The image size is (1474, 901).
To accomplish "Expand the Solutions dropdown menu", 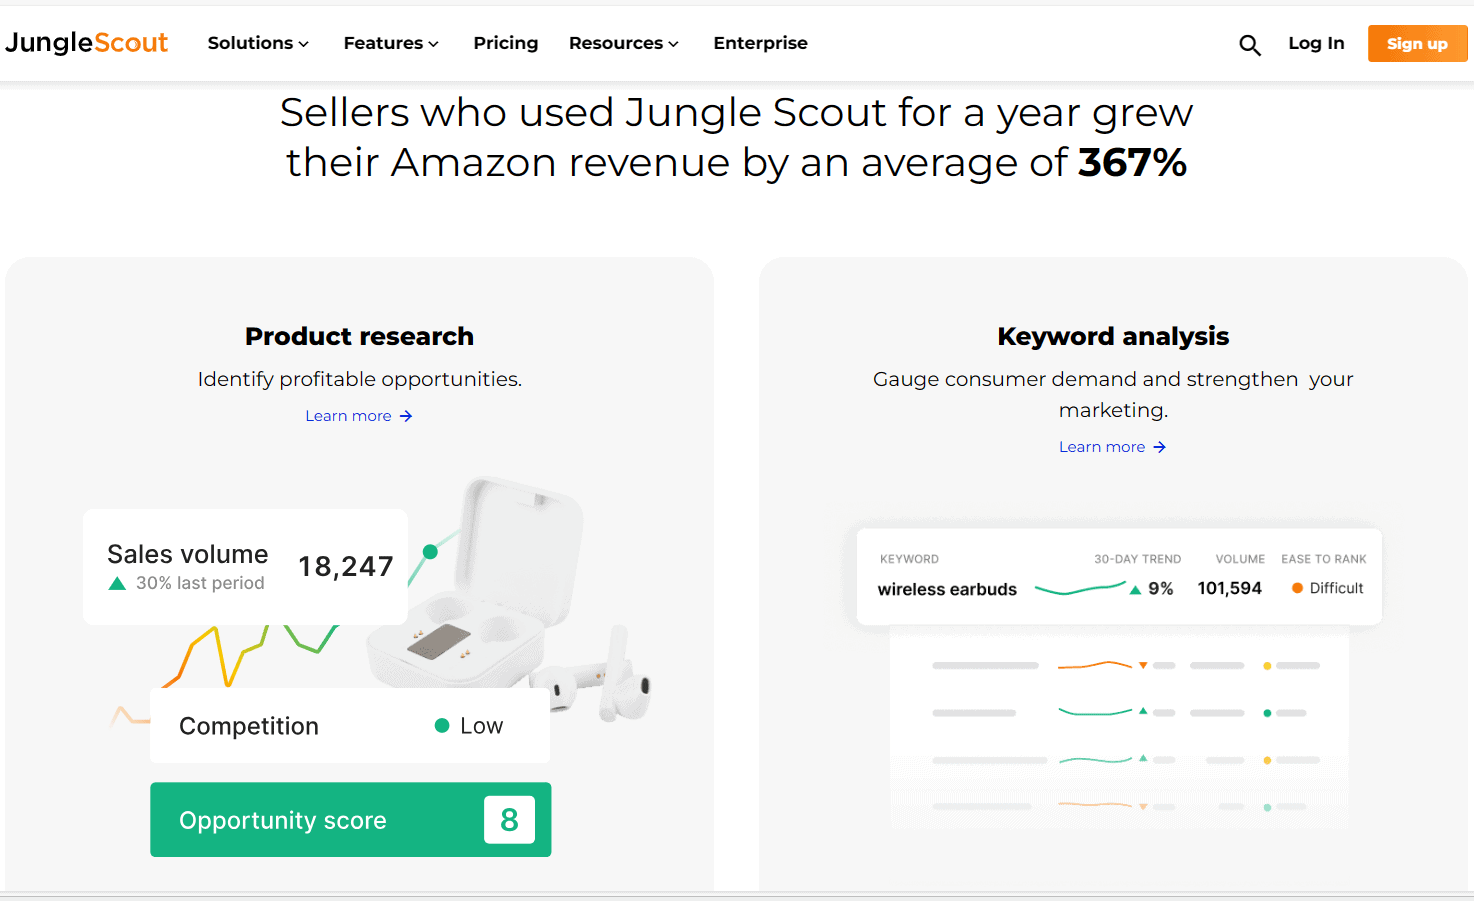I will click(258, 43).
